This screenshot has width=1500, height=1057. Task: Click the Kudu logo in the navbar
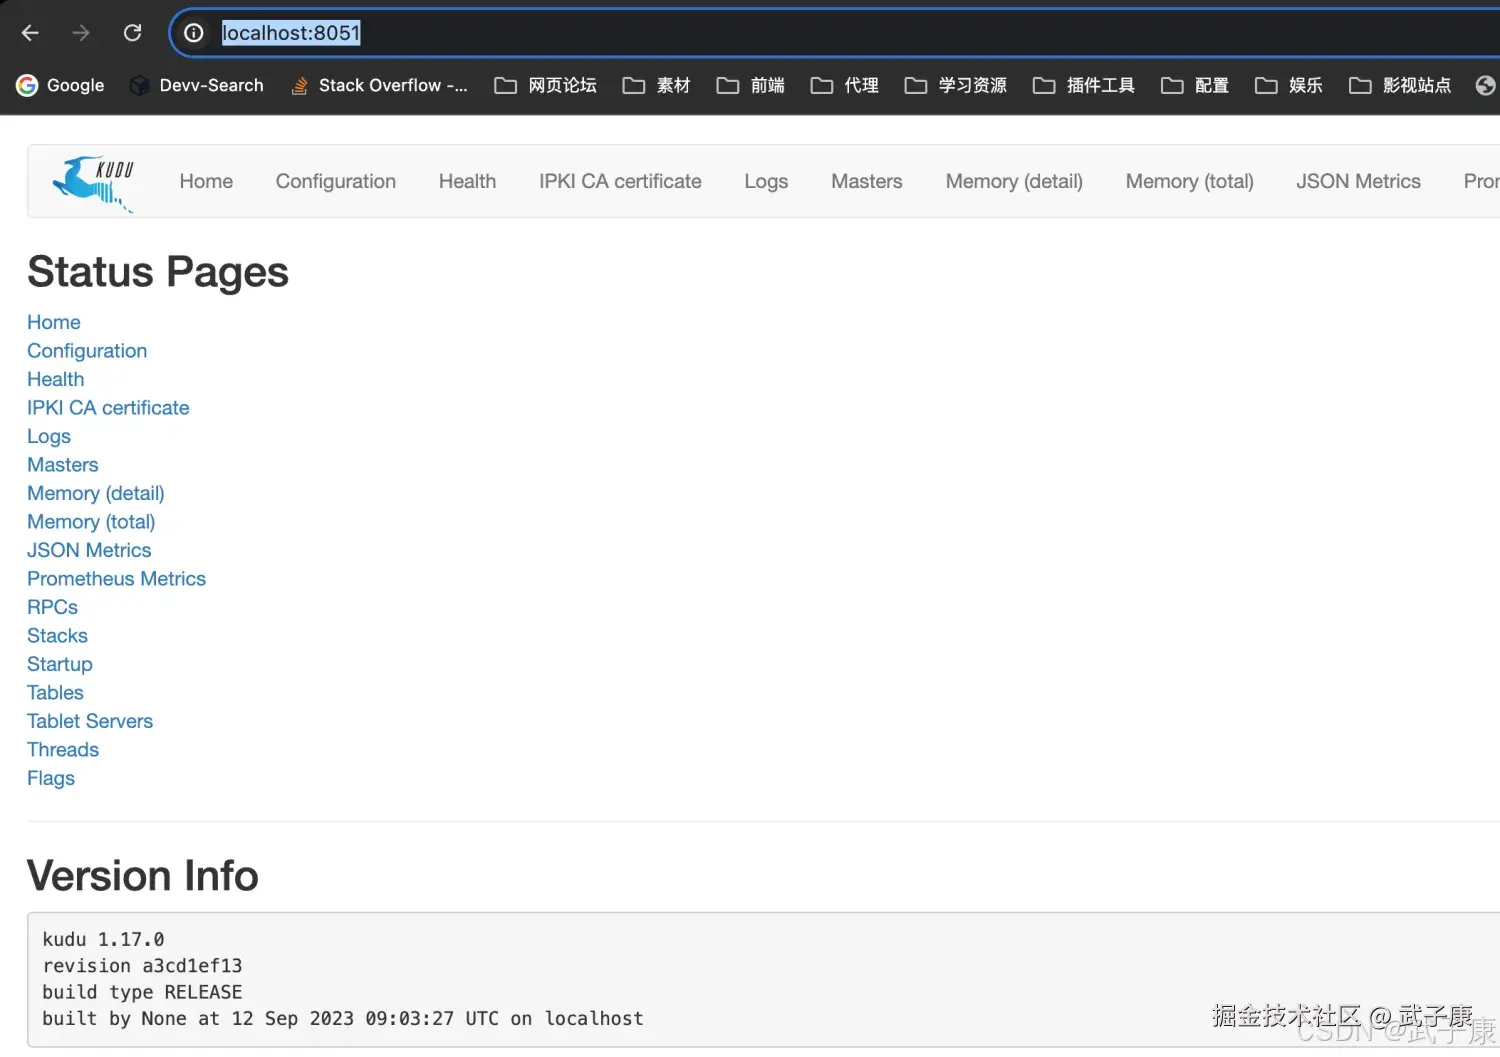[94, 182]
